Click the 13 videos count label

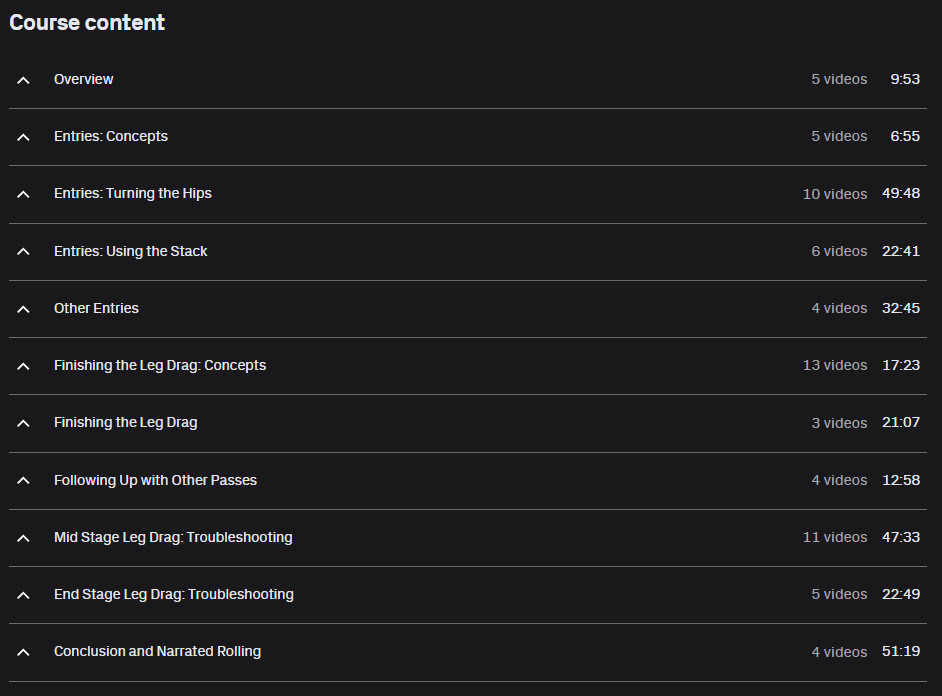click(835, 365)
